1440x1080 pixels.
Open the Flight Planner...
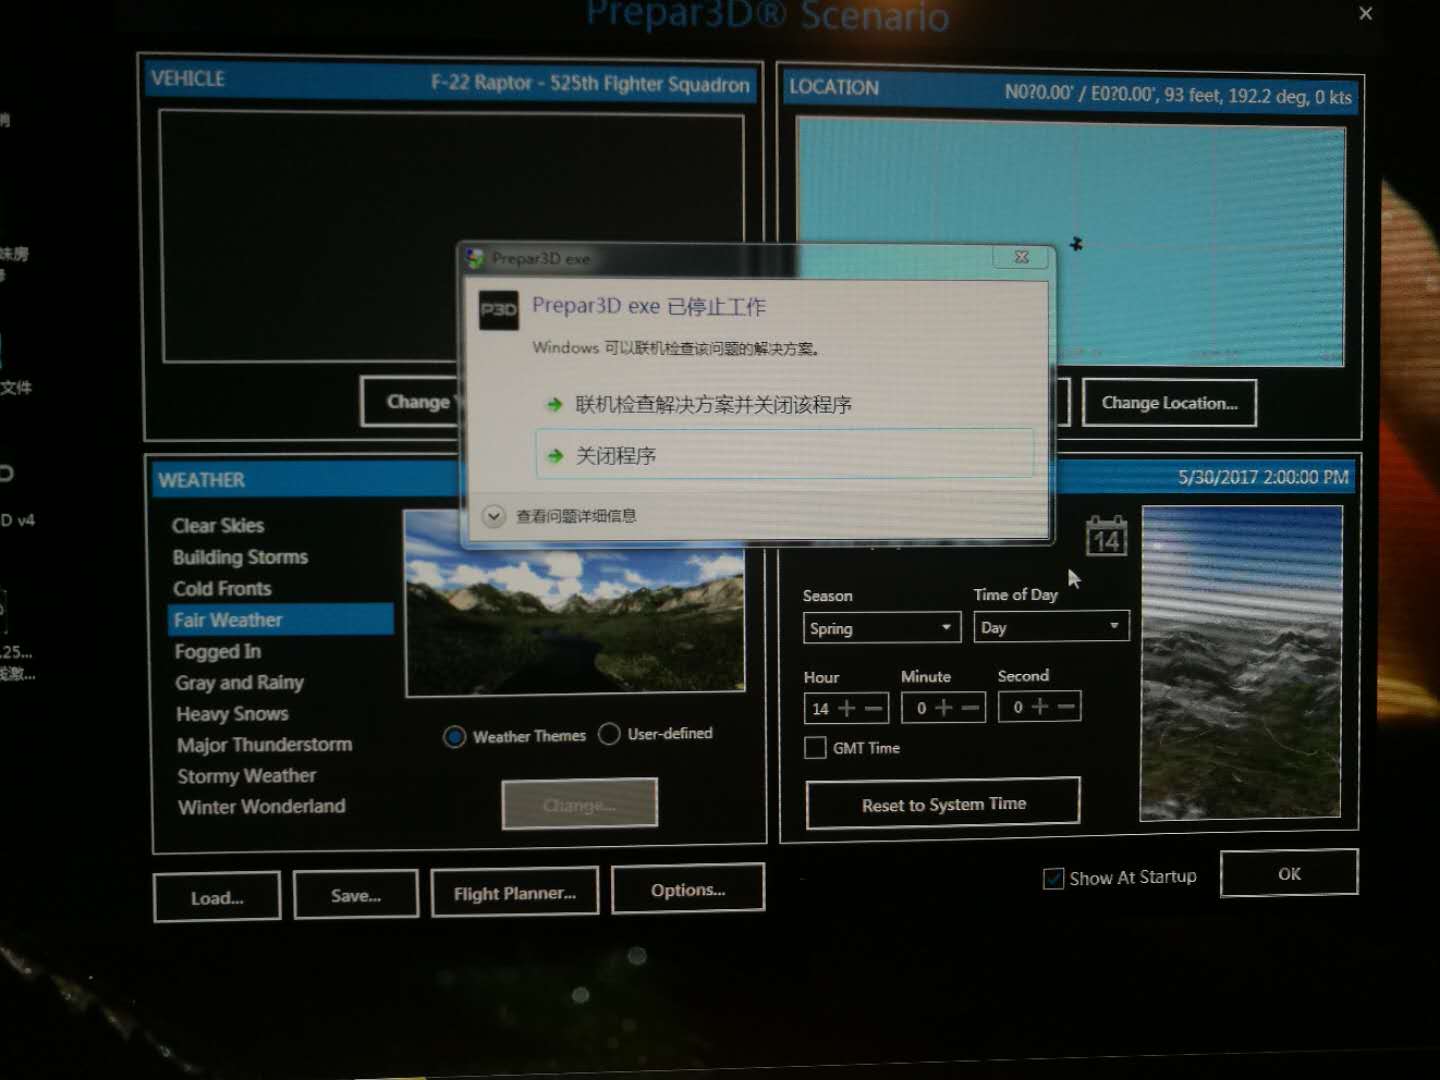515,893
